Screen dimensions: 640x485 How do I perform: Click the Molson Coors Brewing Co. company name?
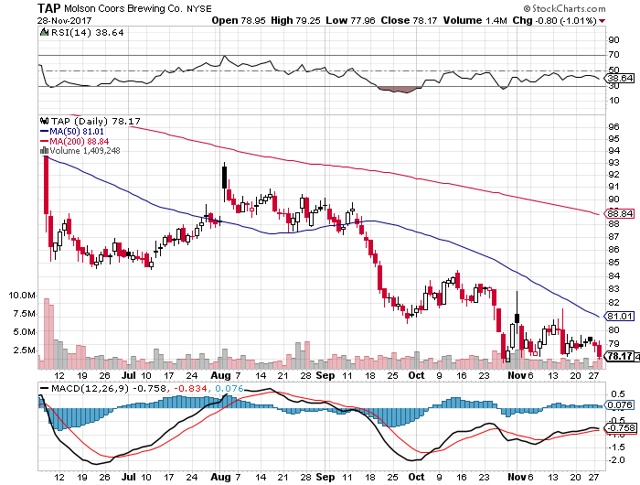click(123, 9)
